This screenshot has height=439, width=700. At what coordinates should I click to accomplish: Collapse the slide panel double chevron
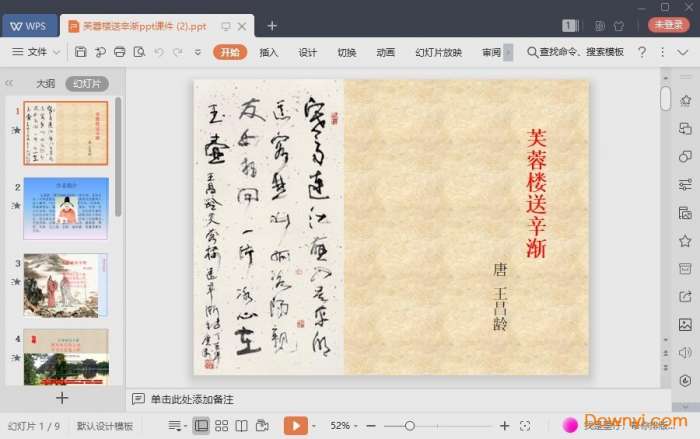pos(9,83)
